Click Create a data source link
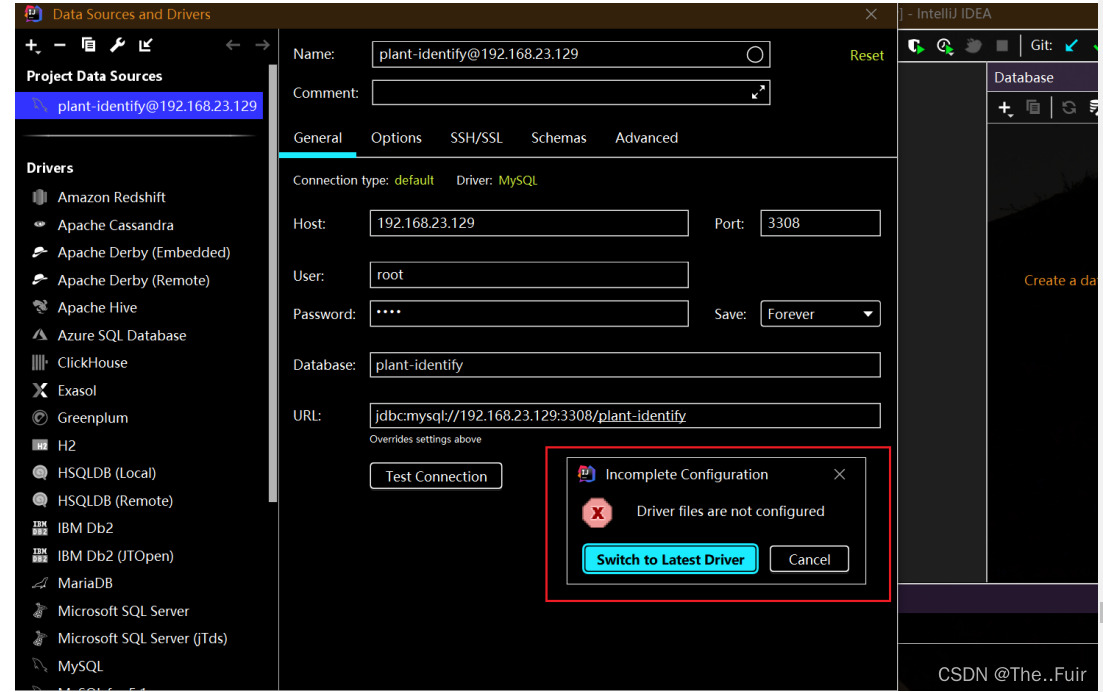The height and width of the screenshot is (692, 1103). point(1060,281)
